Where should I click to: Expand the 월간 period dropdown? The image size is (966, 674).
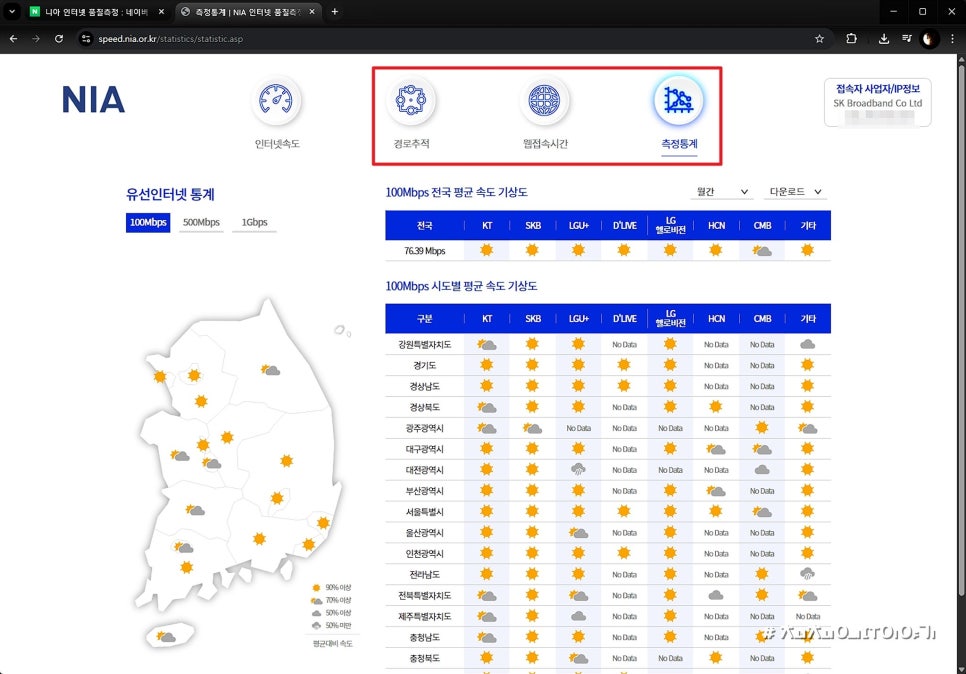coord(721,192)
